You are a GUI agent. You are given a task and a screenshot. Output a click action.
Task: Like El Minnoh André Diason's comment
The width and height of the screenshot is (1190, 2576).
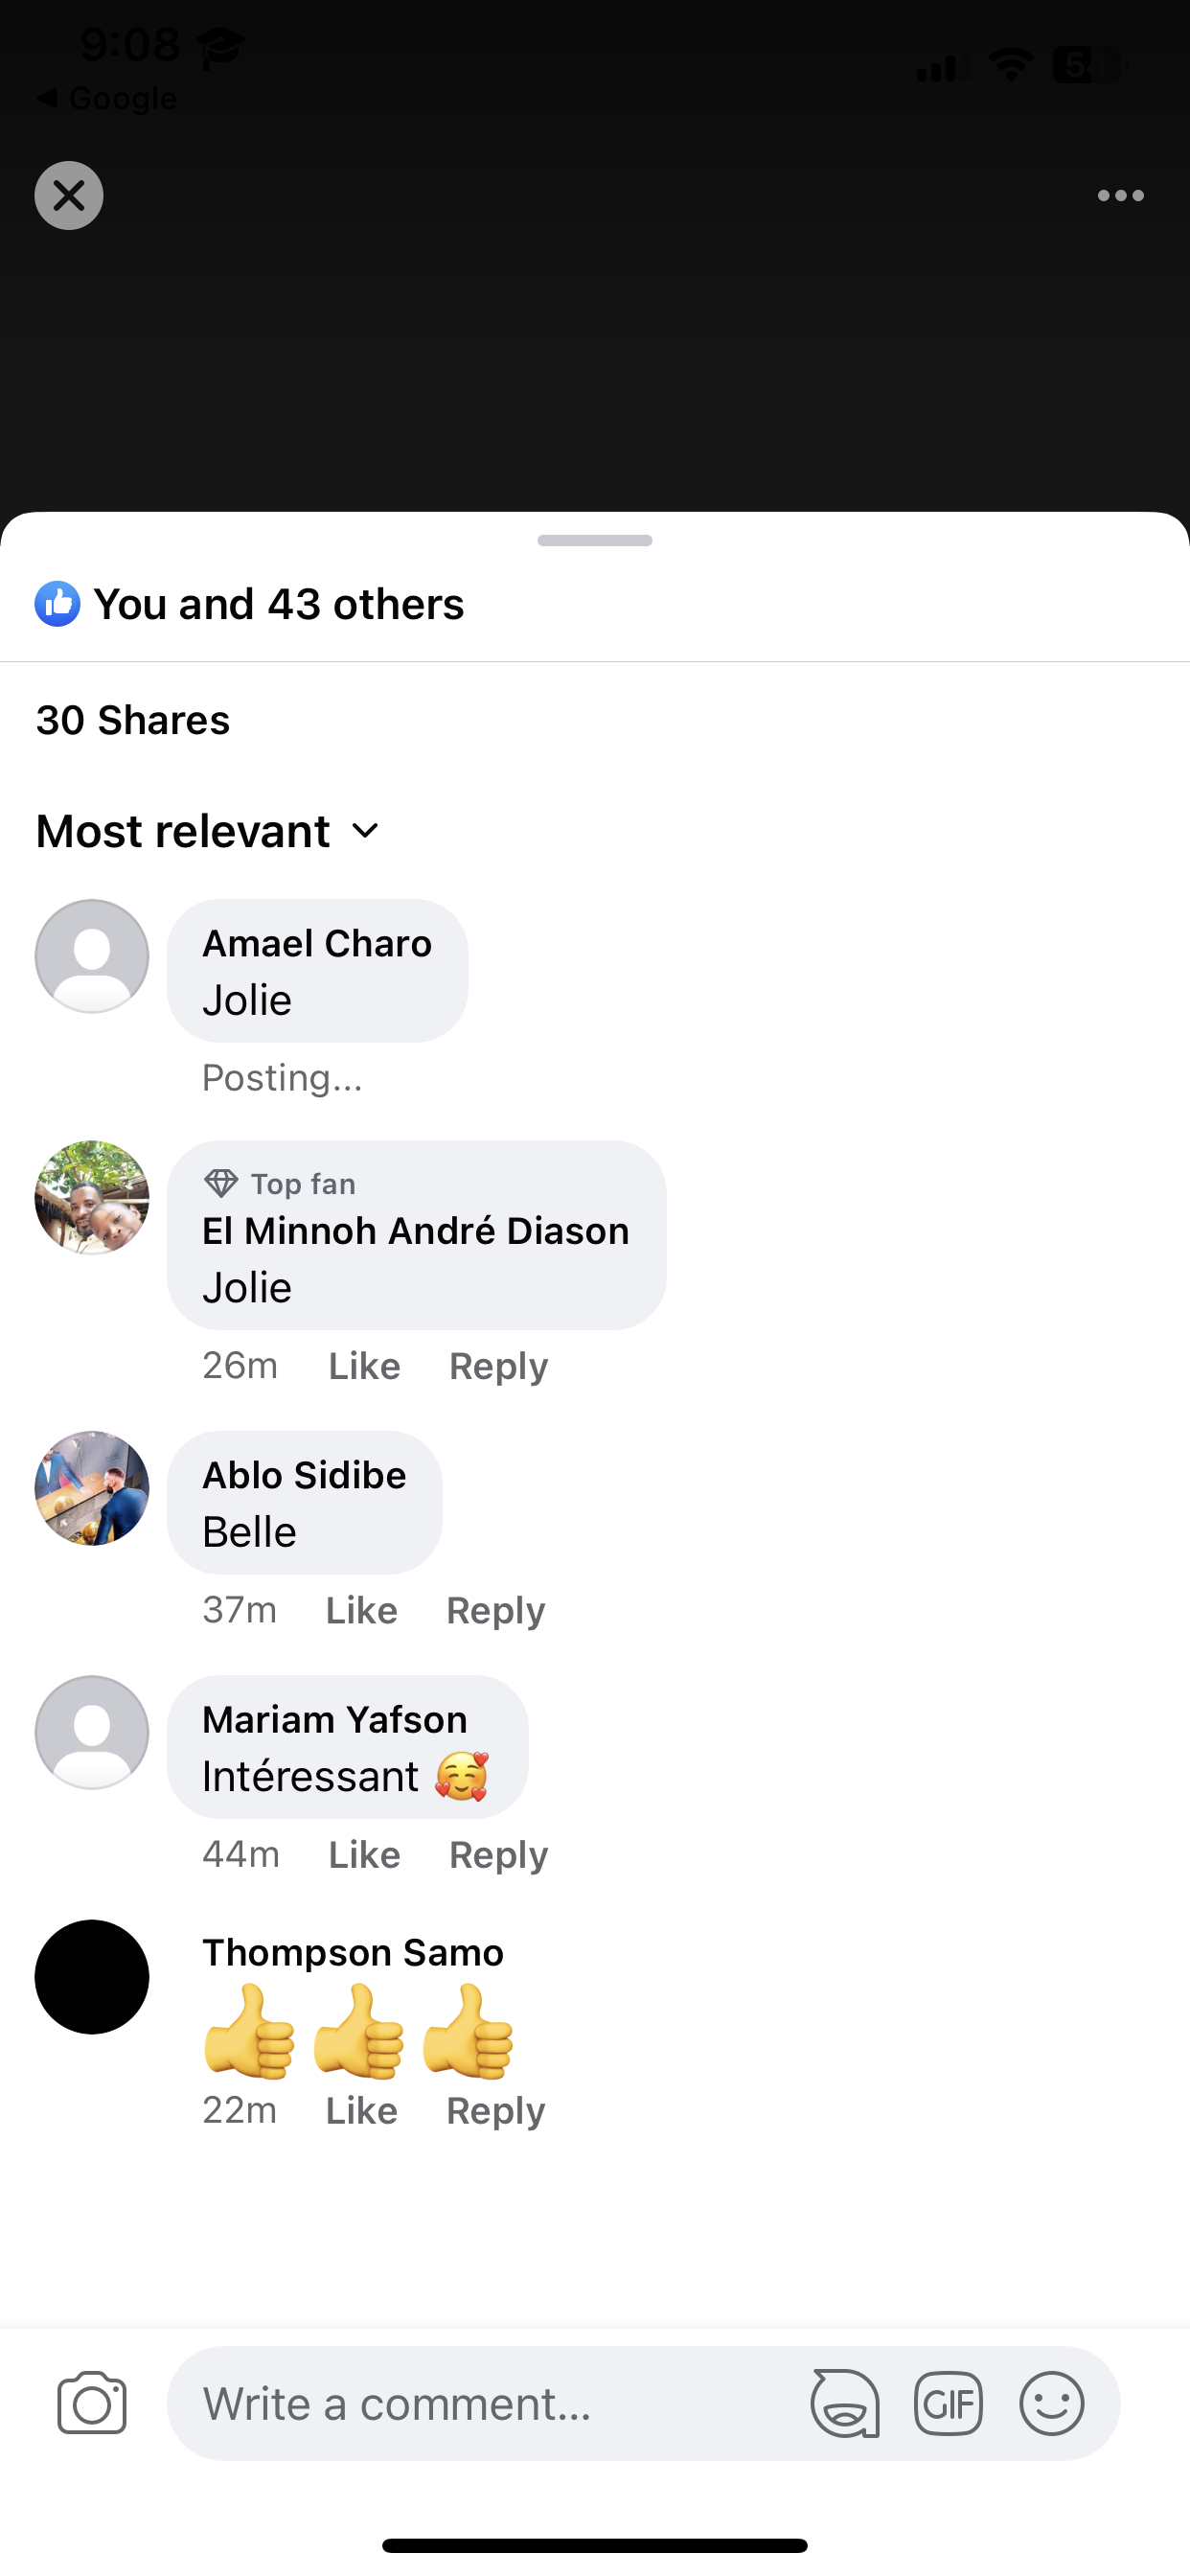click(364, 1366)
